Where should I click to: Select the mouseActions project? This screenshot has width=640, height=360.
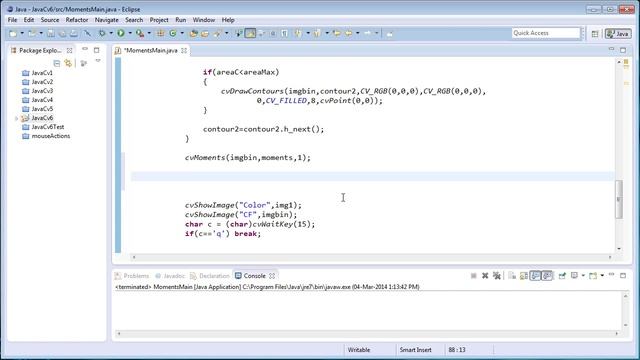click(51, 136)
